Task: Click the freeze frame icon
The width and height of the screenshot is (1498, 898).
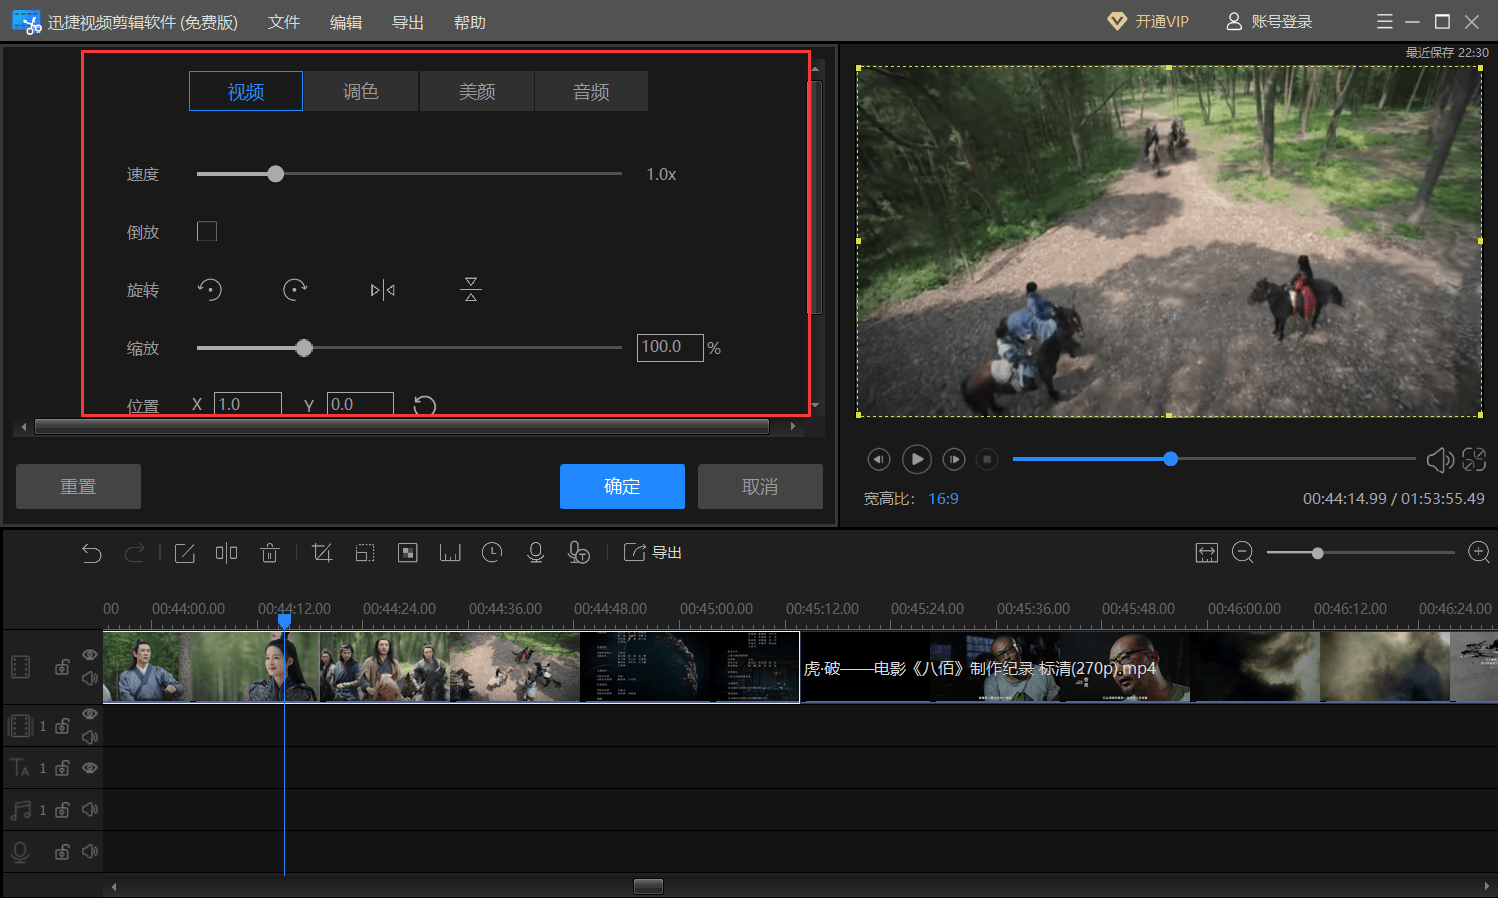Action: (x=450, y=553)
